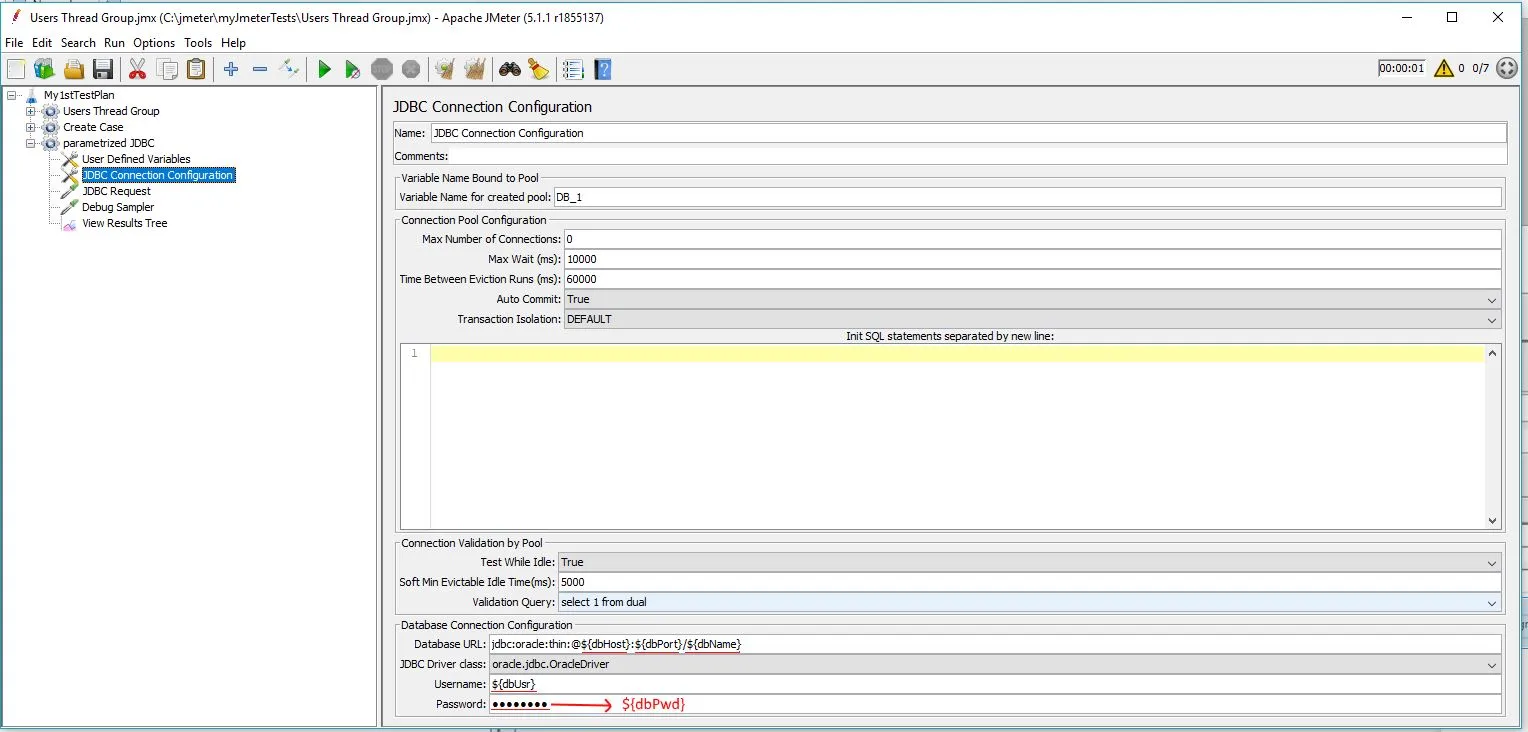Screen dimensions: 1528x732
Task: Click Soft Min Evictable Idle Time field
Action: click(1030, 582)
